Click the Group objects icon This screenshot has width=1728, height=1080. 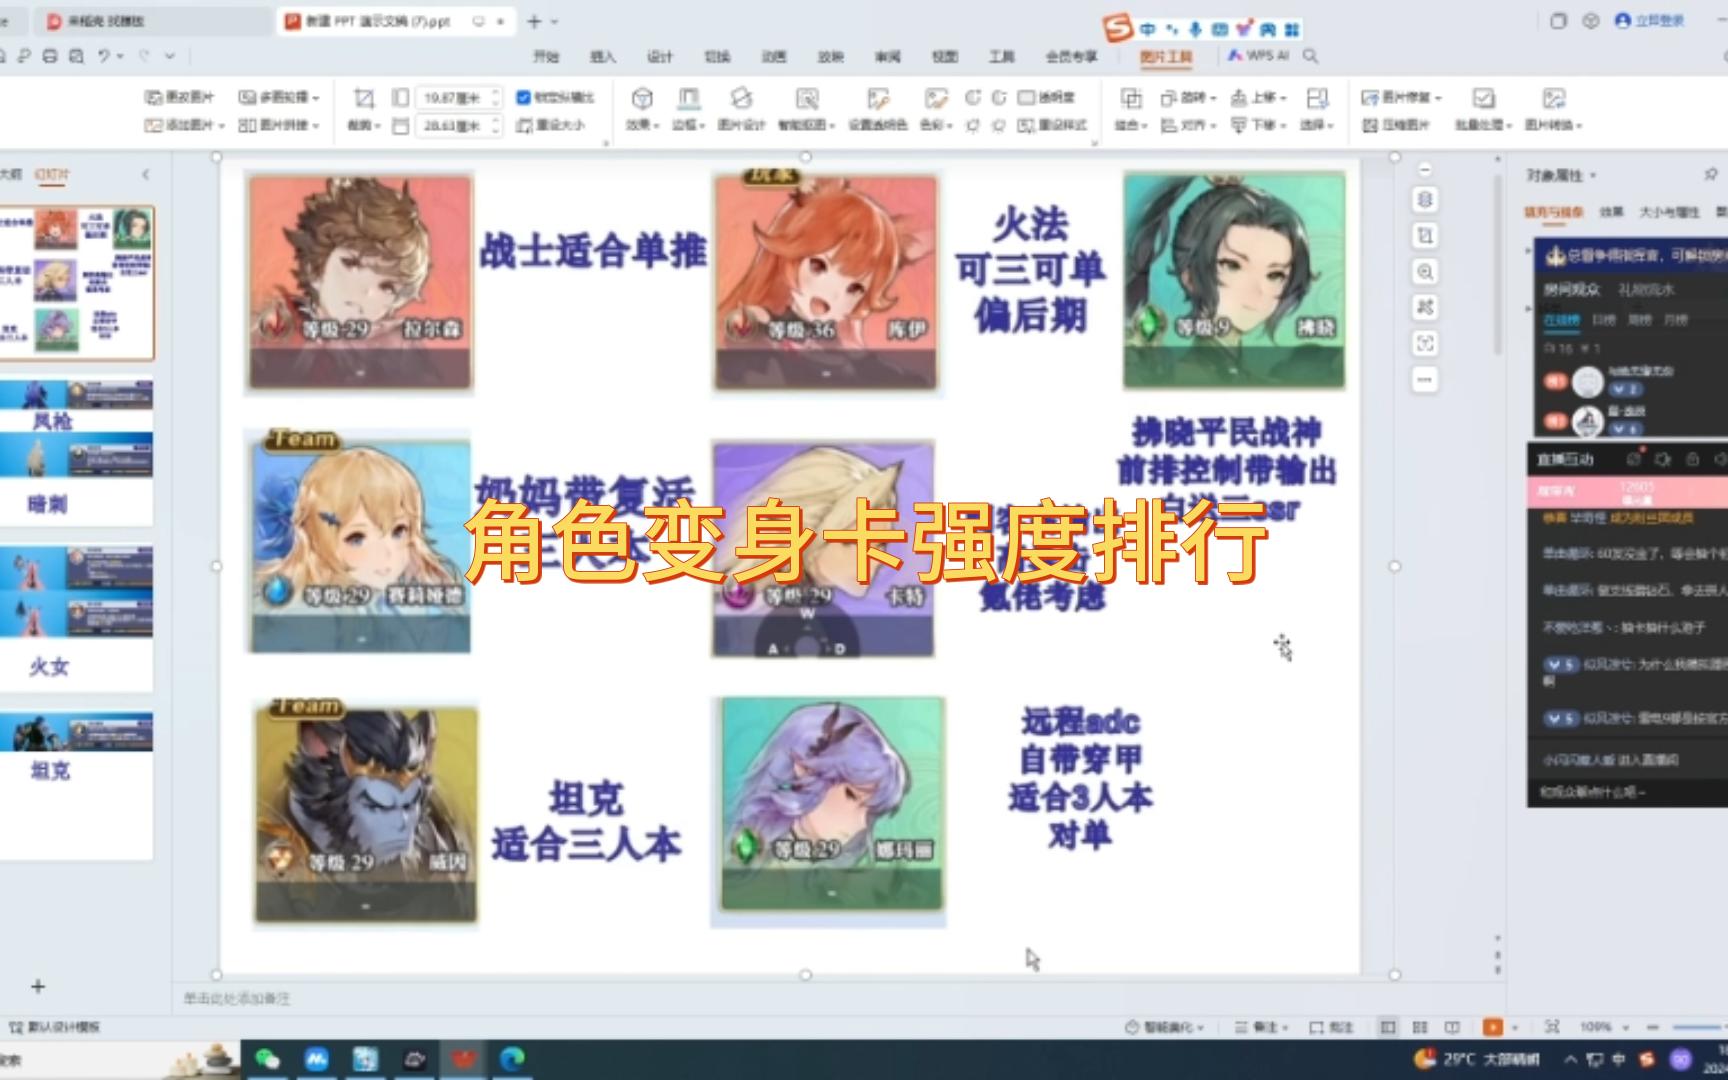point(1131,99)
